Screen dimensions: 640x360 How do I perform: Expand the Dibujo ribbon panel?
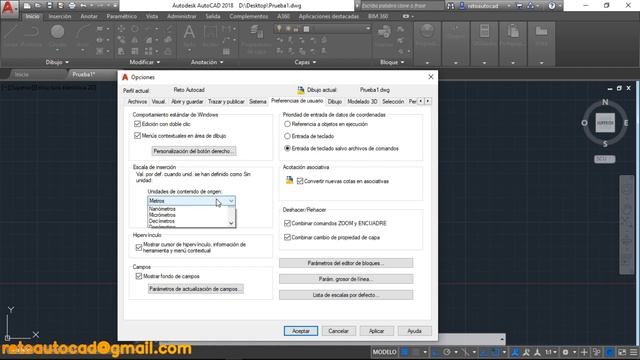coord(57,62)
